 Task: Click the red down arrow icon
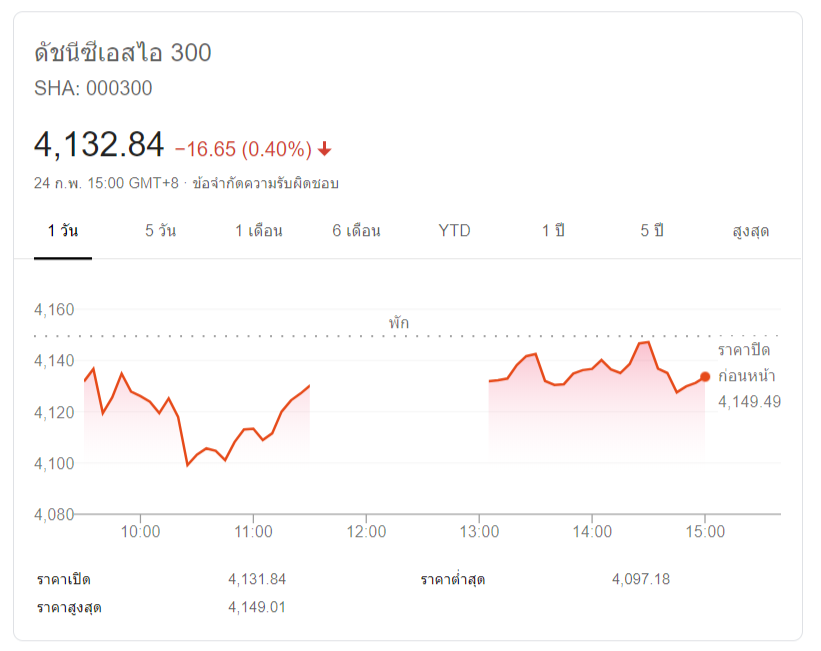(325, 149)
